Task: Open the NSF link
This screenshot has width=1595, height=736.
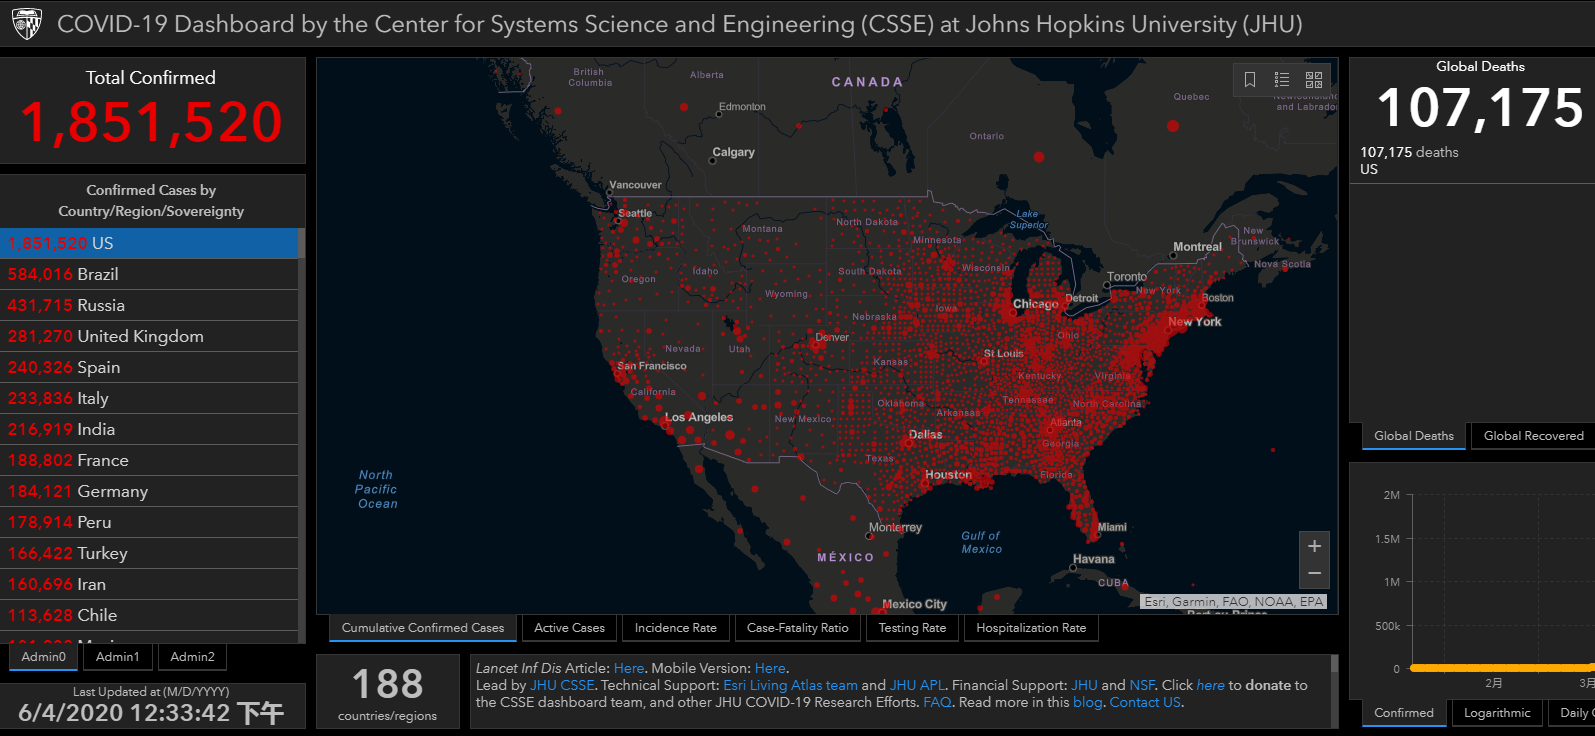Action: pos(1142,685)
